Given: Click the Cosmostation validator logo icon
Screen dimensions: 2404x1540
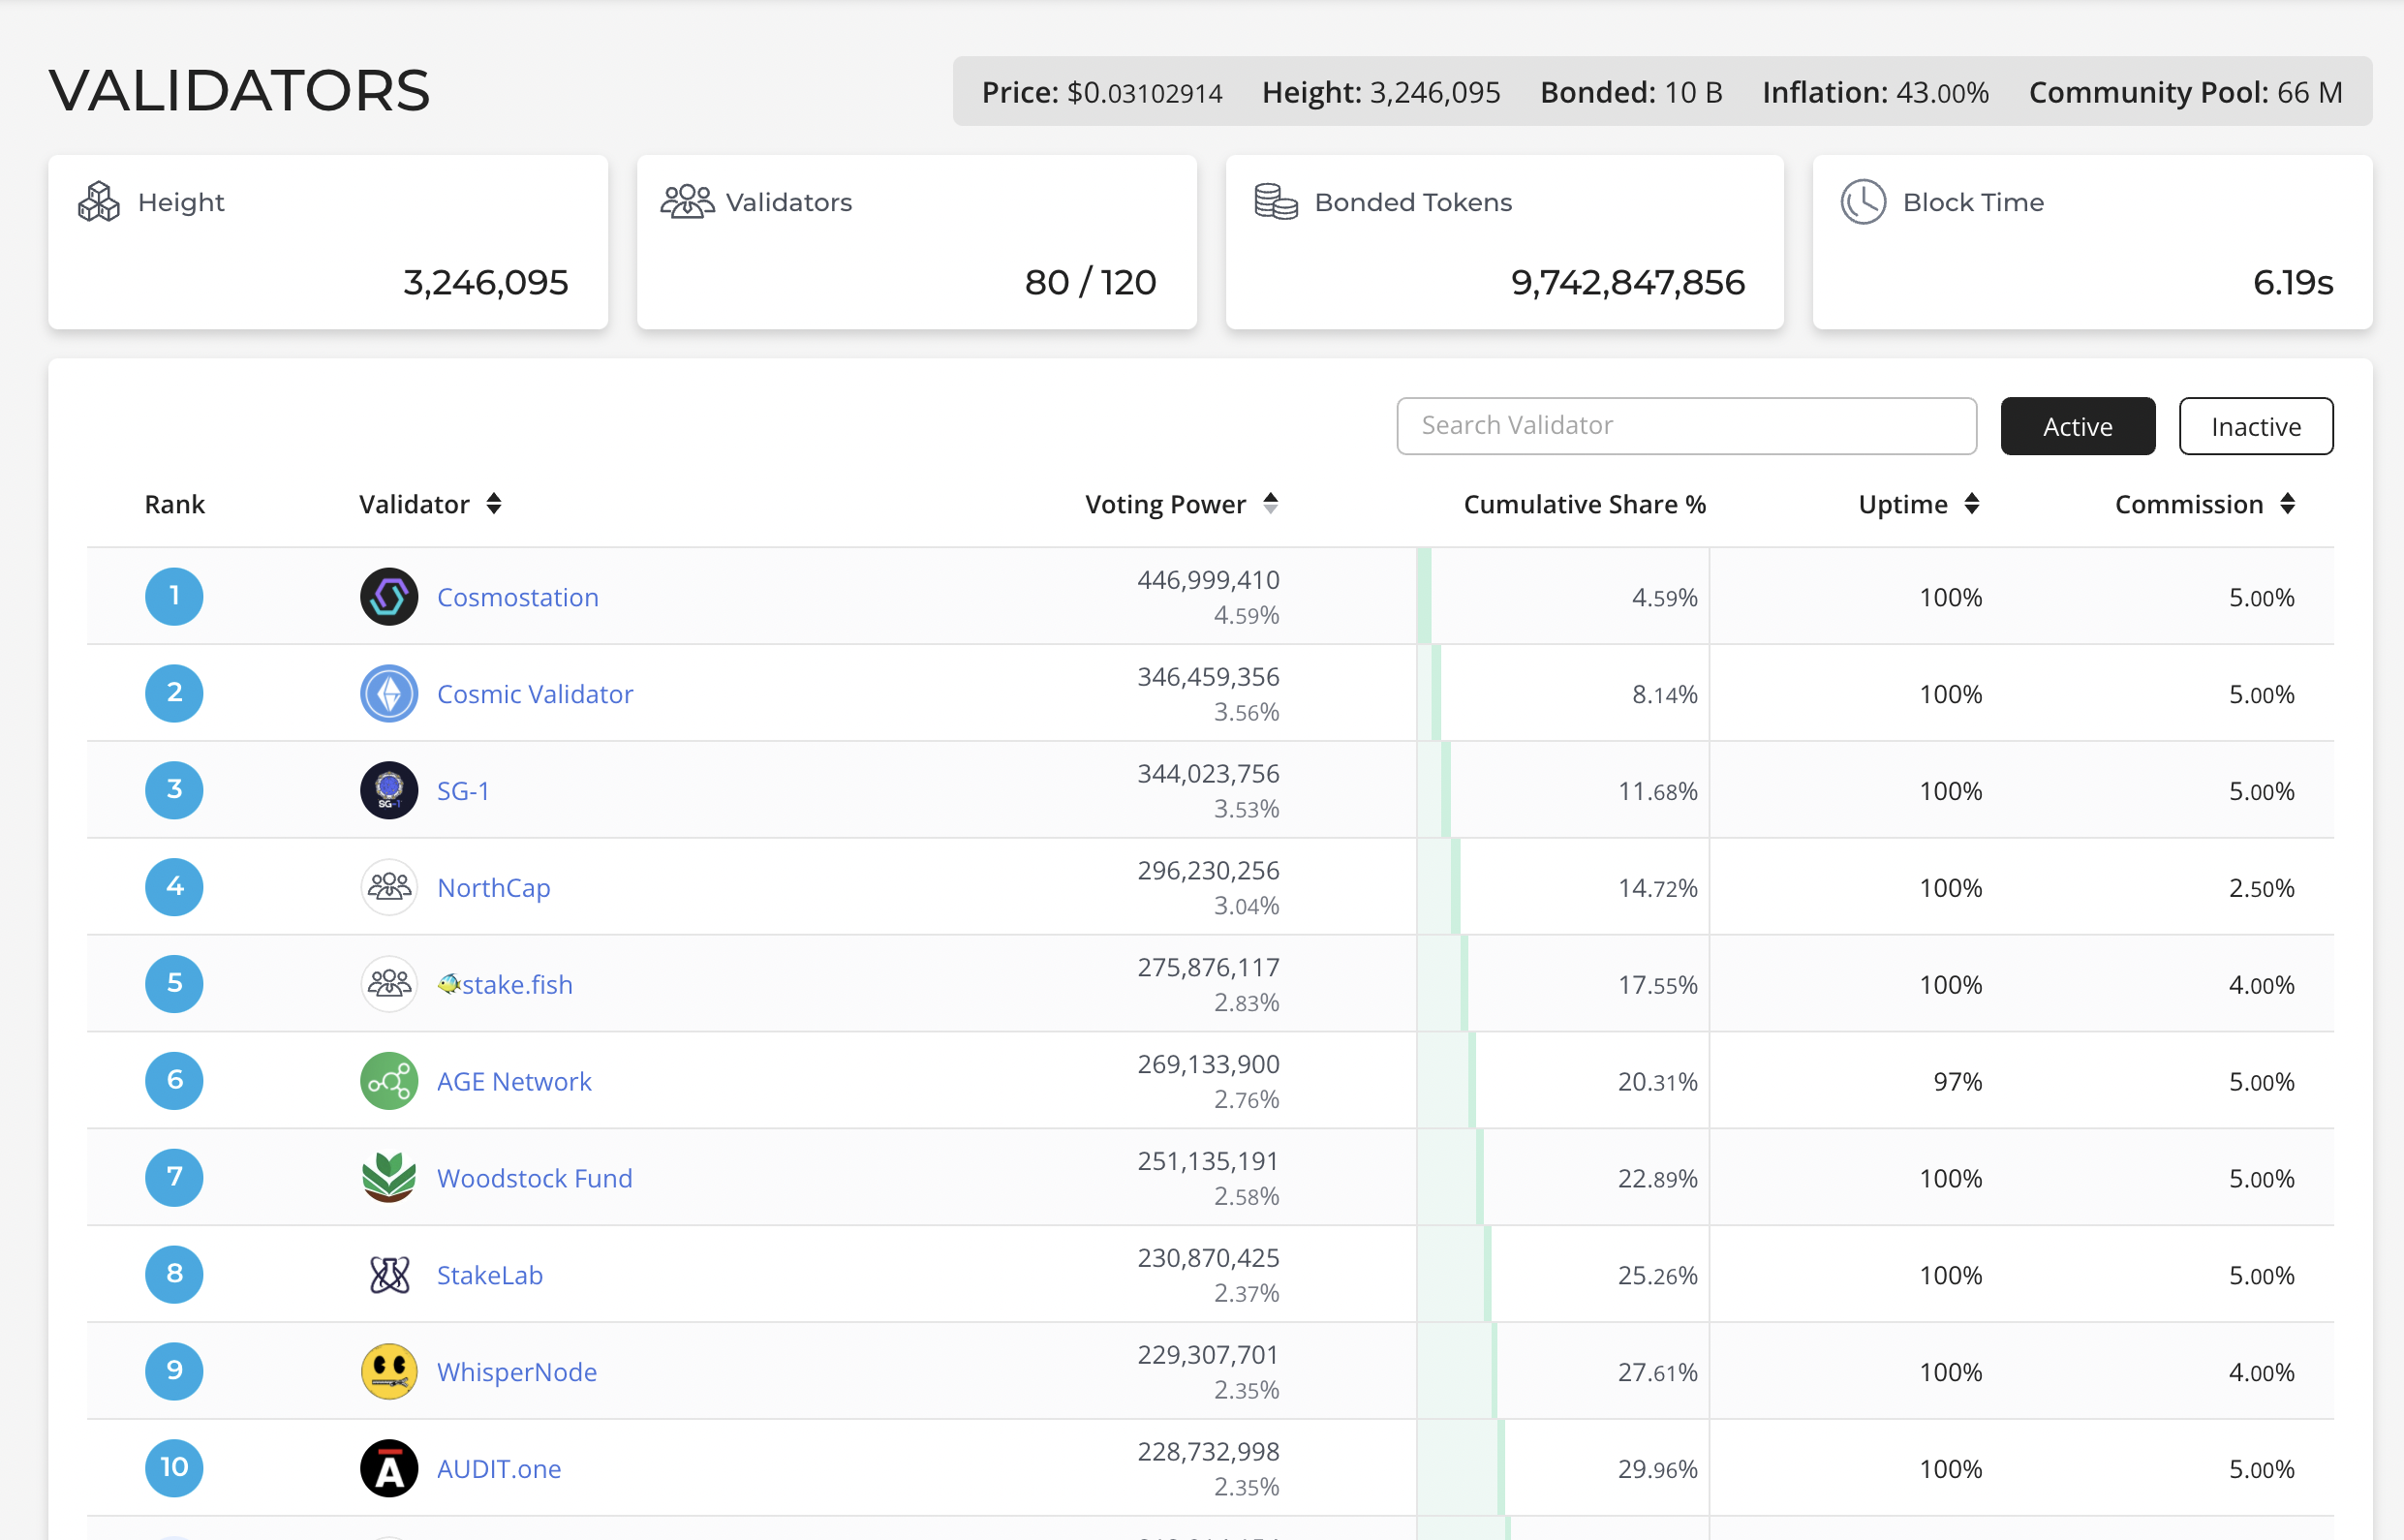Looking at the screenshot, I should pos(389,597).
